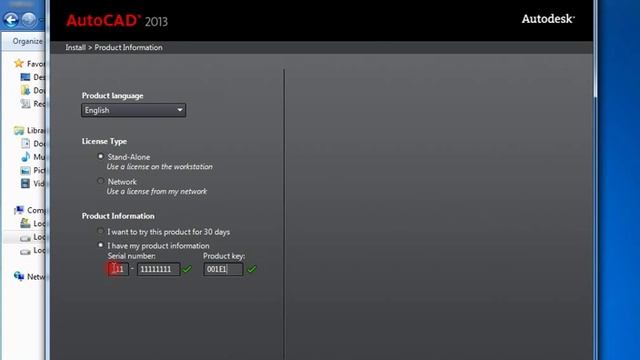
Task: Select last Local Disk in Explorer sidebar
Action: point(33,250)
